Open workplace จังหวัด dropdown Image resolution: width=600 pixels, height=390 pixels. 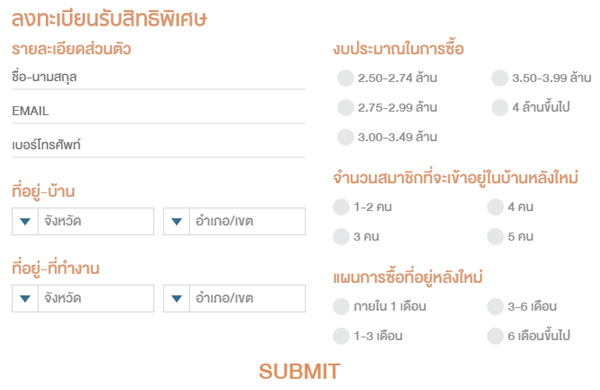click(x=83, y=298)
